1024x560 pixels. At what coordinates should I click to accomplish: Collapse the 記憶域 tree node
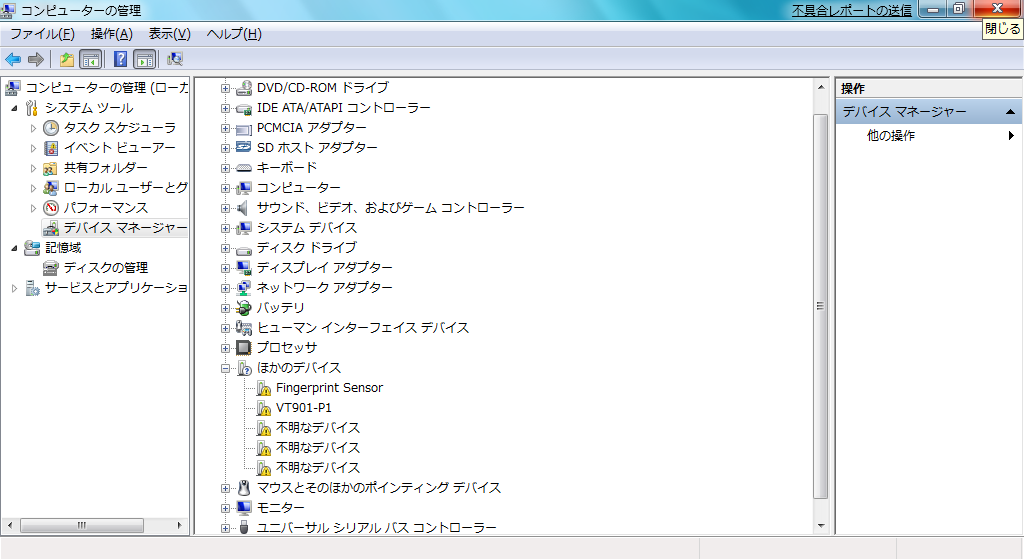click(x=14, y=248)
